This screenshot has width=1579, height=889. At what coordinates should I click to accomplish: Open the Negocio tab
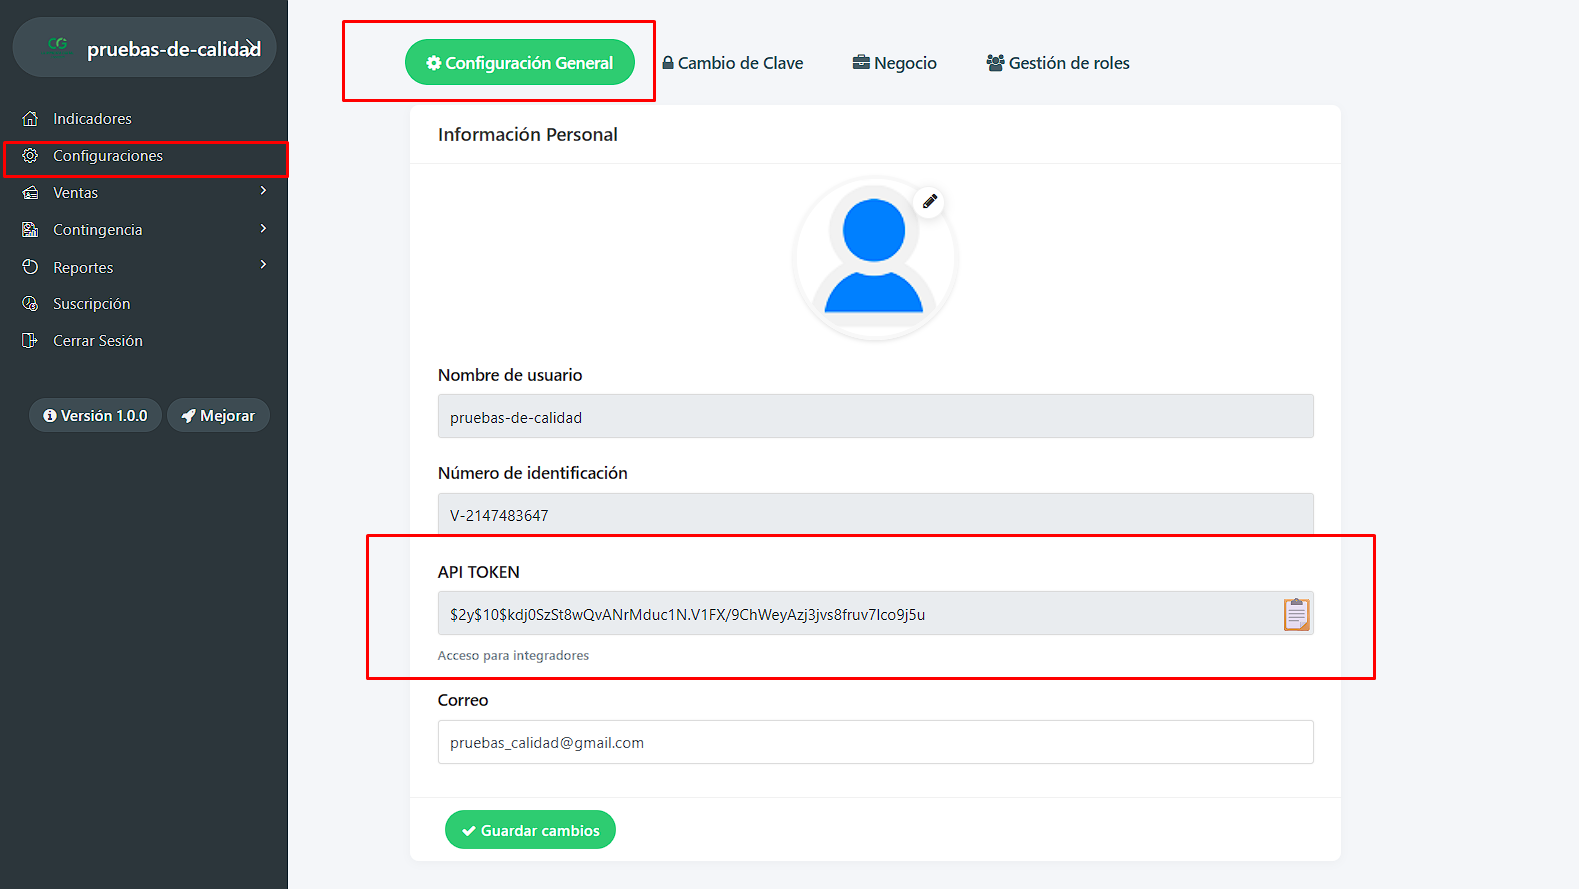click(895, 63)
